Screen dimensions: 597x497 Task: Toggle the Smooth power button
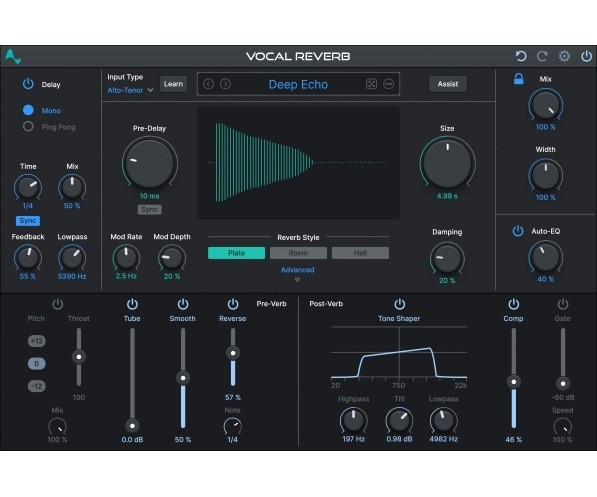click(x=183, y=304)
